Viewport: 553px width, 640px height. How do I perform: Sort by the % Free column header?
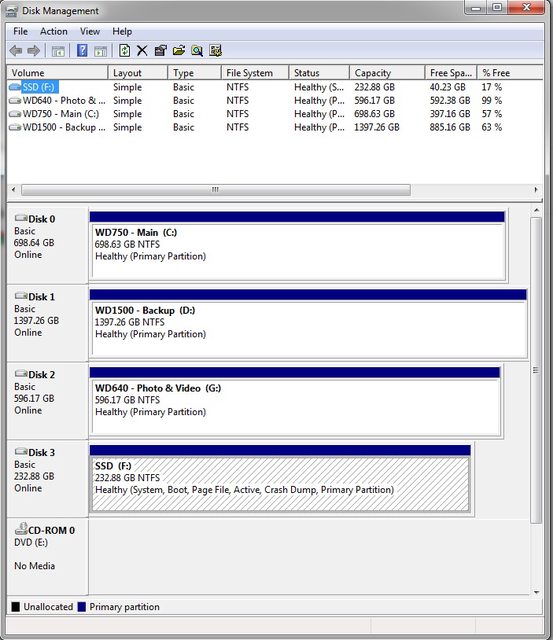click(x=510, y=73)
